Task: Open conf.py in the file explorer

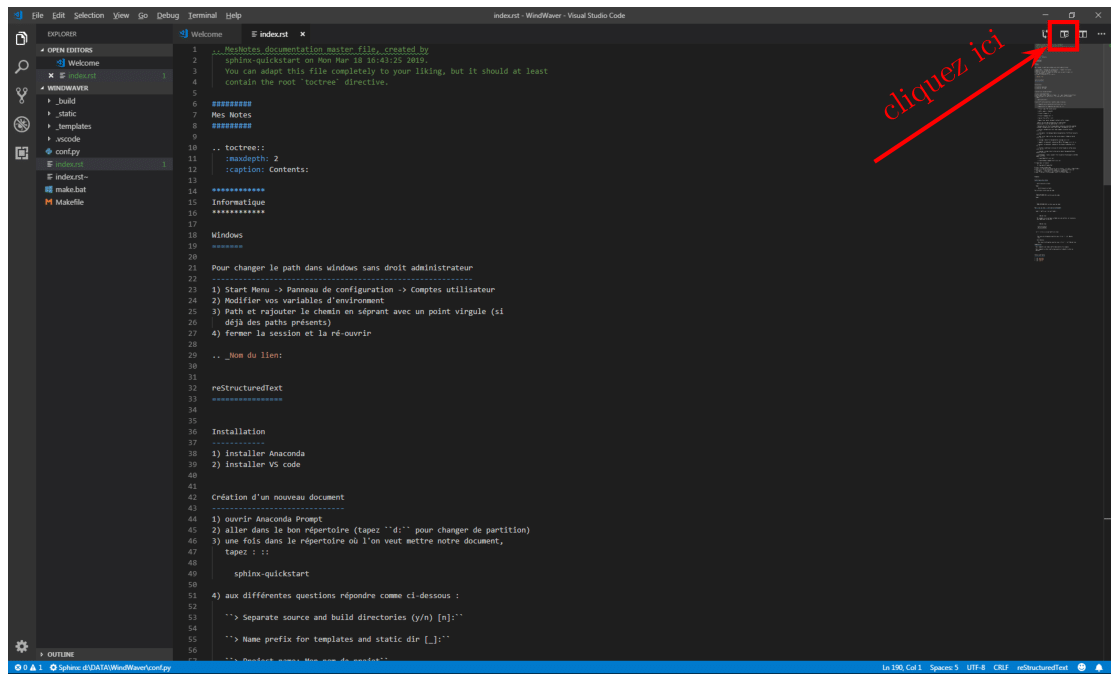Action: click(67, 151)
